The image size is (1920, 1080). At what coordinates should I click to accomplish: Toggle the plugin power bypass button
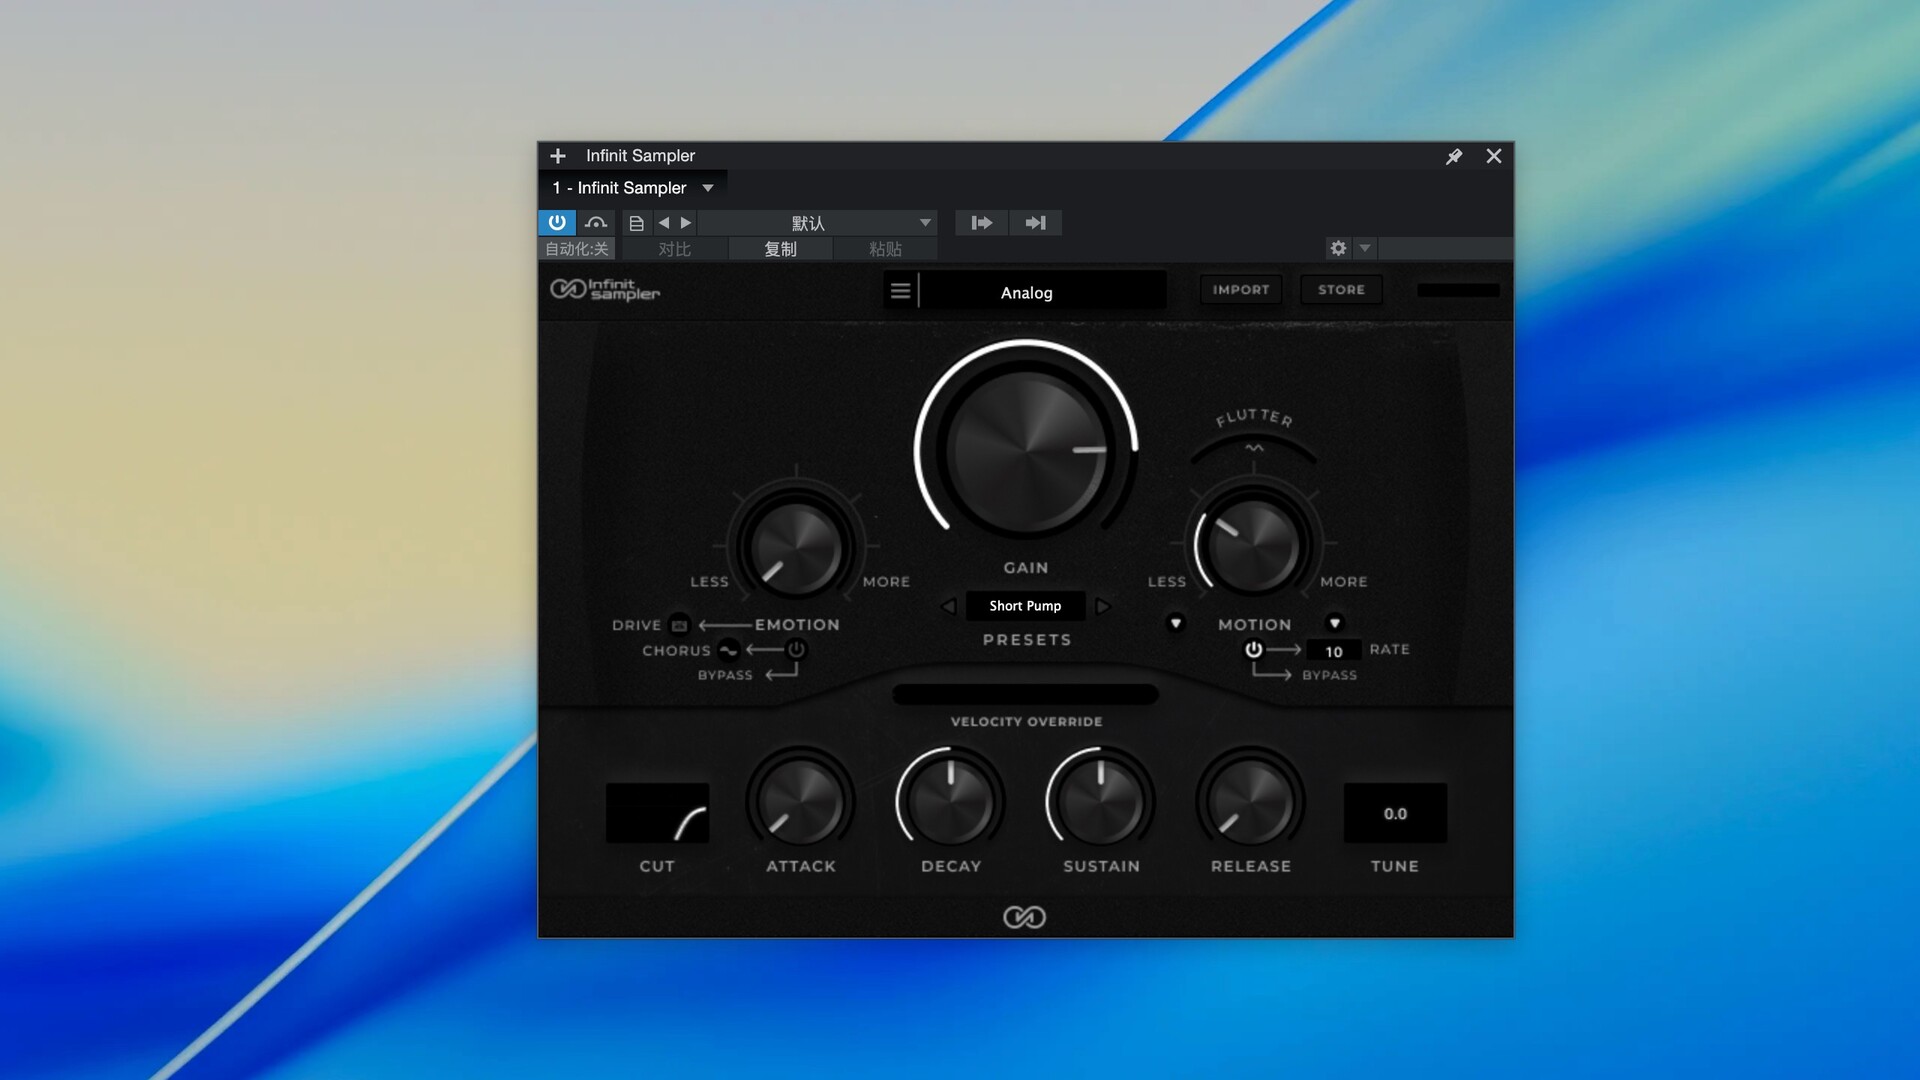tap(557, 222)
